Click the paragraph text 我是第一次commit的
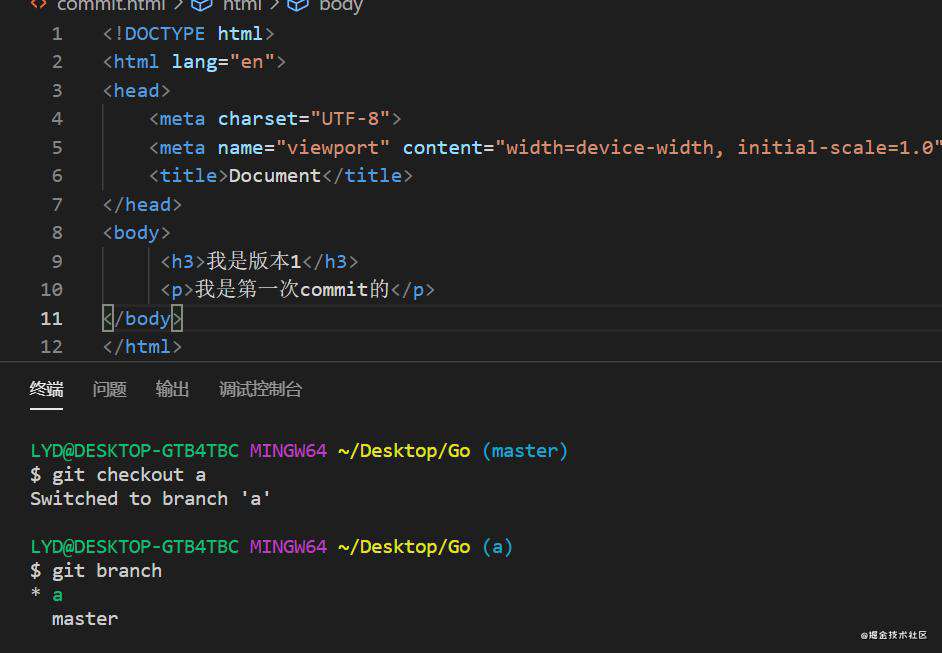The width and height of the screenshot is (942, 653). click(x=292, y=290)
